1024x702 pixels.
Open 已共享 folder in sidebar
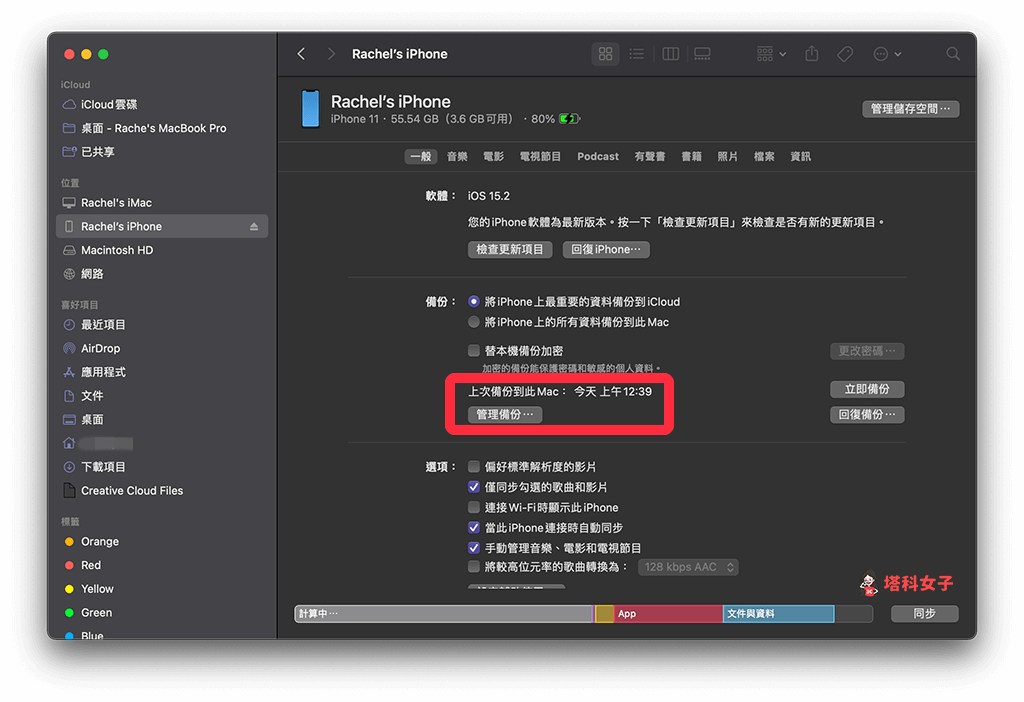(x=162, y=152)
